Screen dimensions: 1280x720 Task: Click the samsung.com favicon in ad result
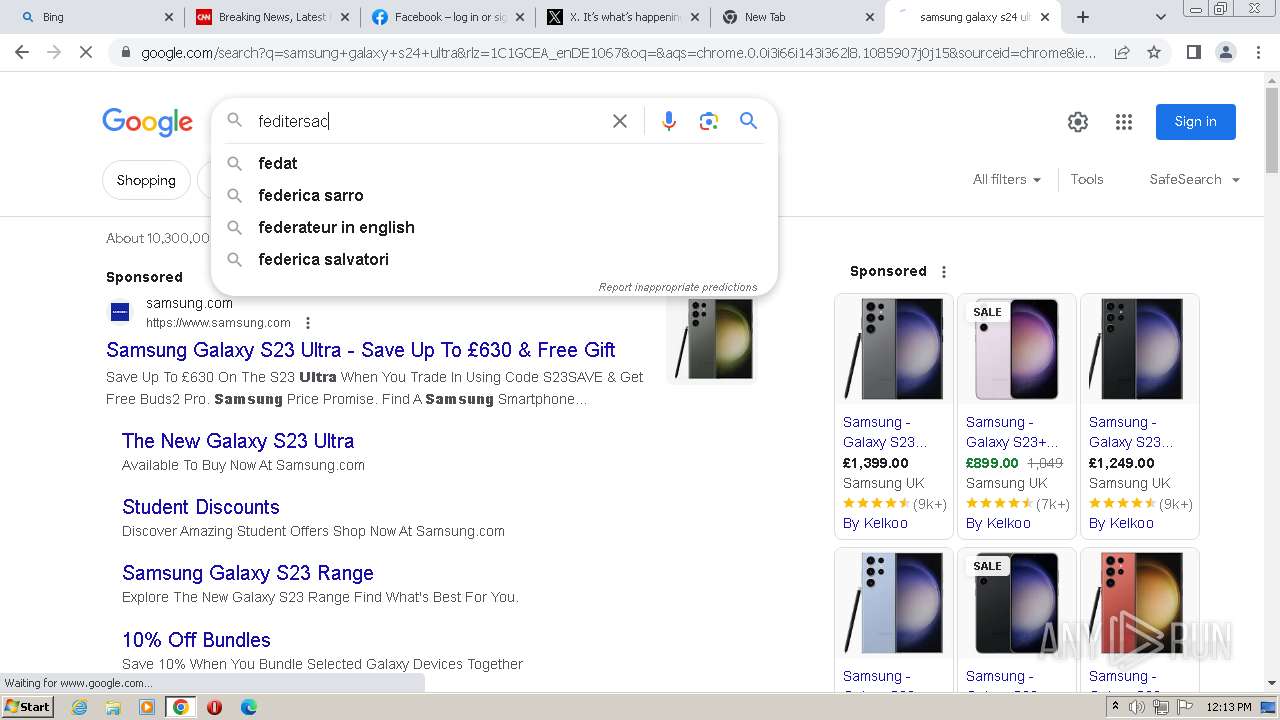[120, 312]
